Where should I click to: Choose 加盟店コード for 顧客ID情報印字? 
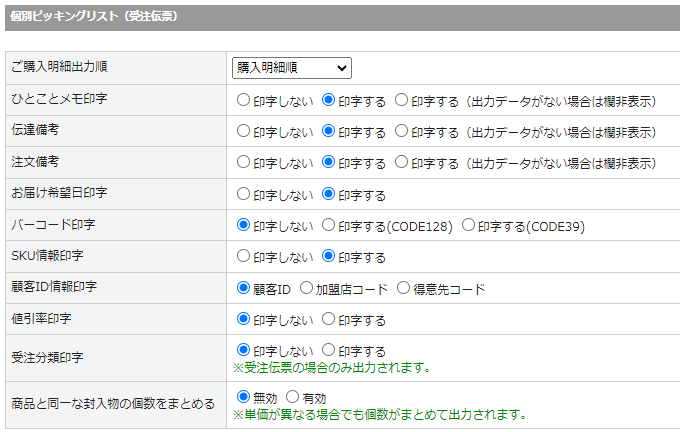[306, 288]
